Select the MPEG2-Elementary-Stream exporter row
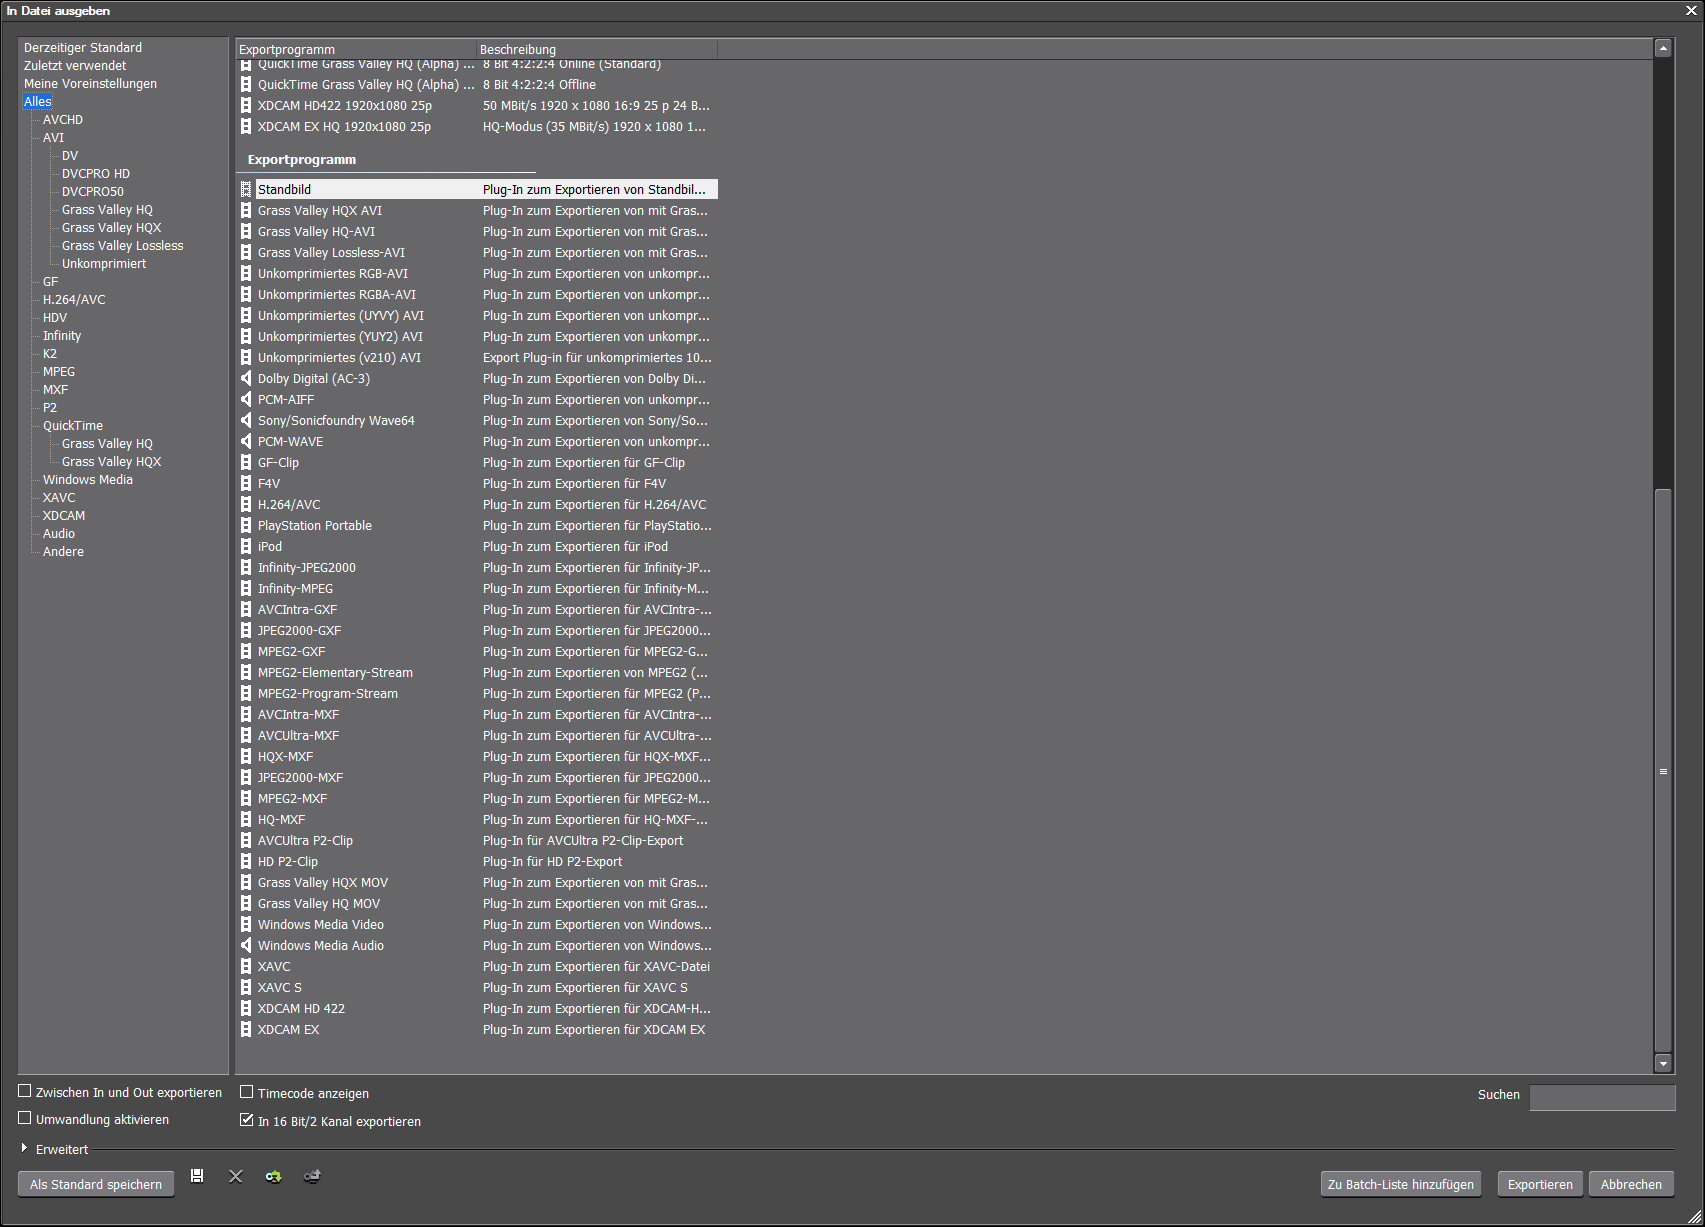Screen dimensions: 1705x1227 478,672
